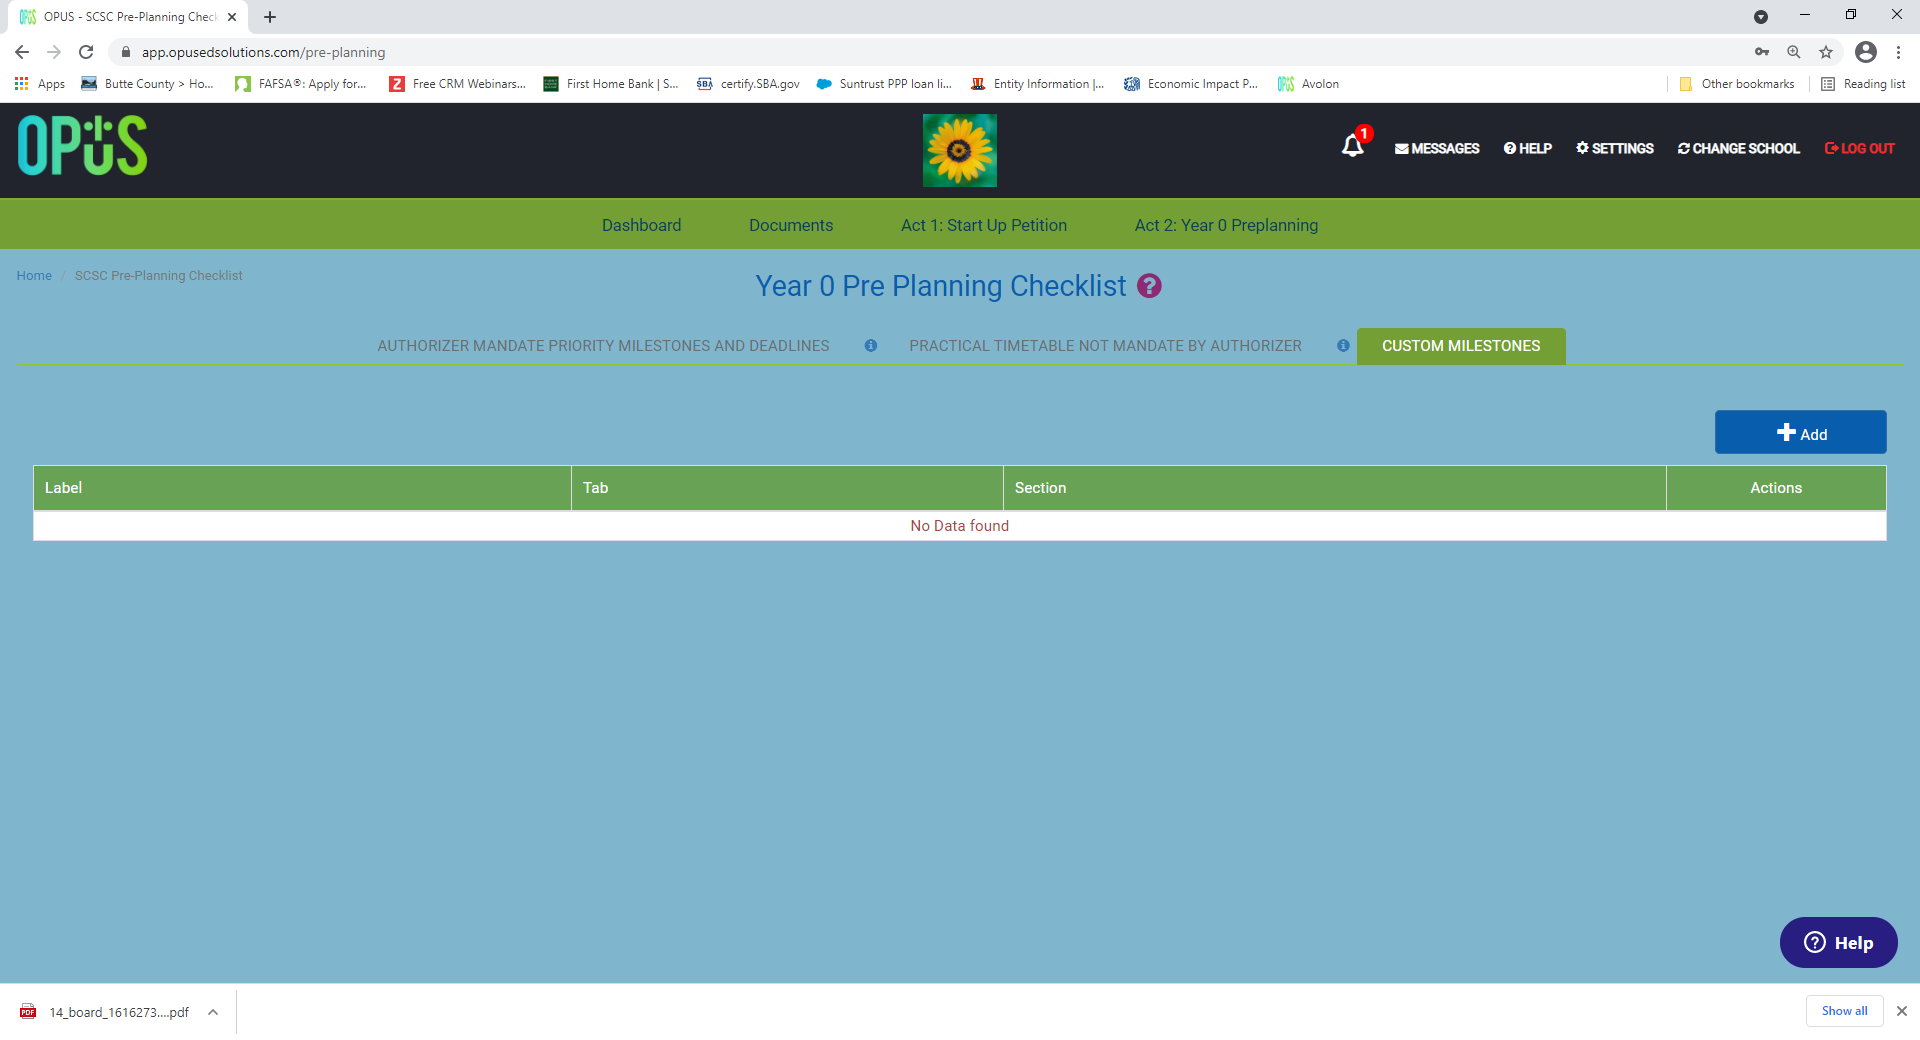
Task: Click the purple question mark beside checklist title
Action: [x=1150, y=286]
